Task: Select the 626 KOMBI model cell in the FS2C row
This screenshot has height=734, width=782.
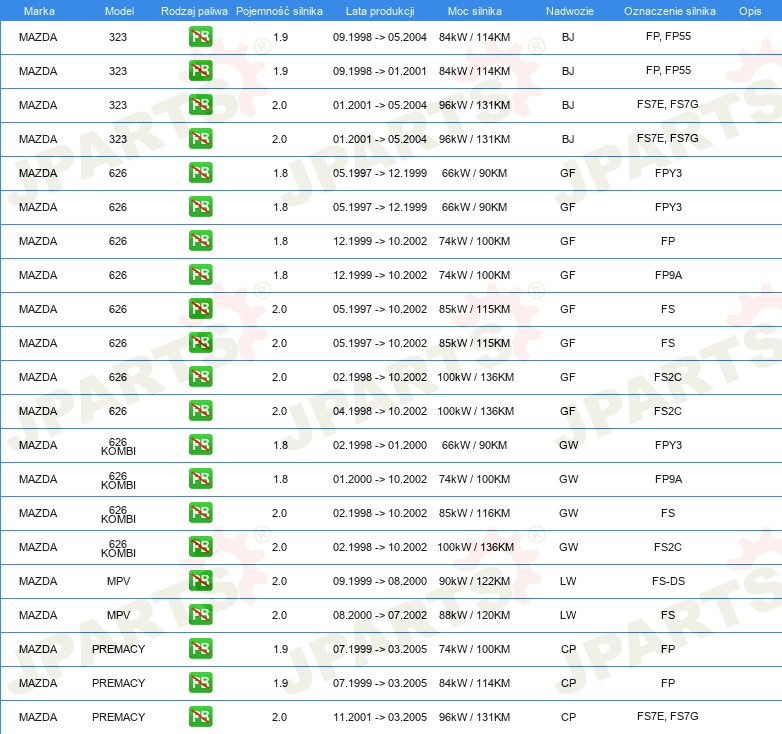Action: (x=118, y=549)
